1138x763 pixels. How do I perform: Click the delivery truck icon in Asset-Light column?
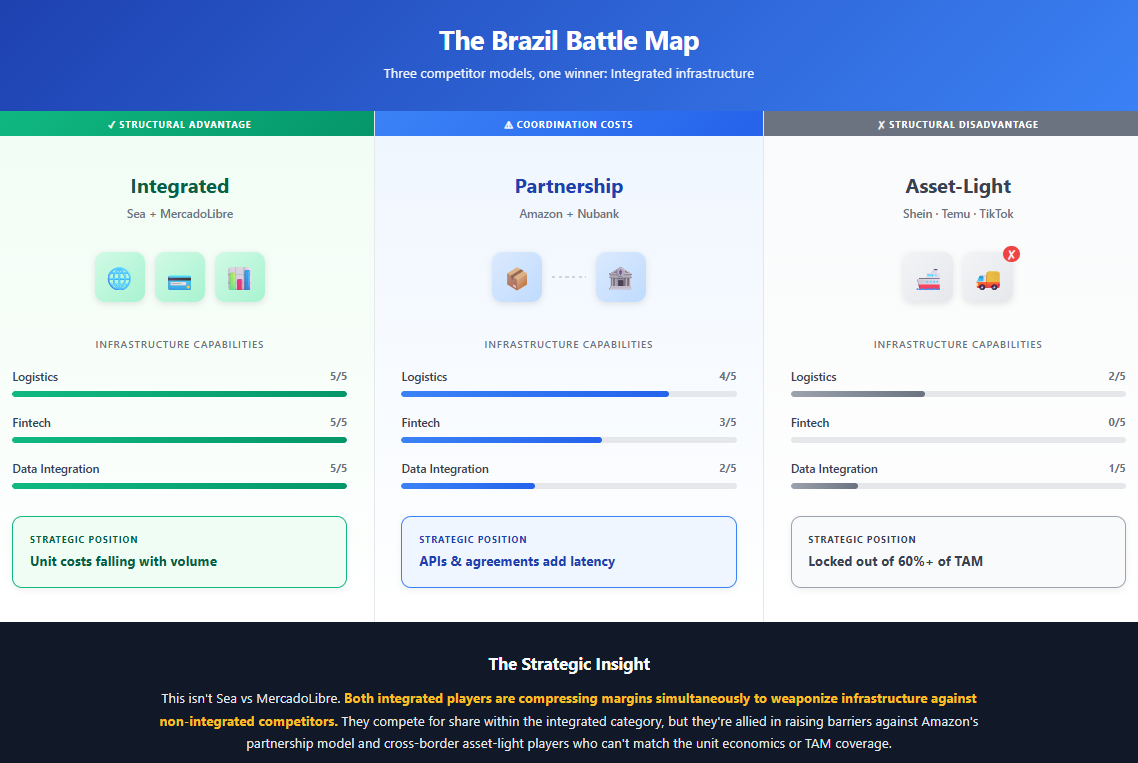988,279
